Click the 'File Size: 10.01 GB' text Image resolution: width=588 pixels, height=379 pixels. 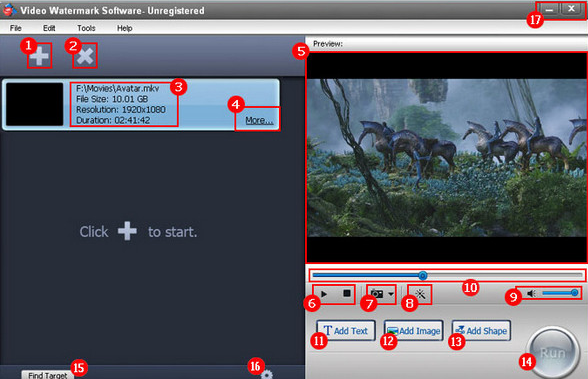112,99
